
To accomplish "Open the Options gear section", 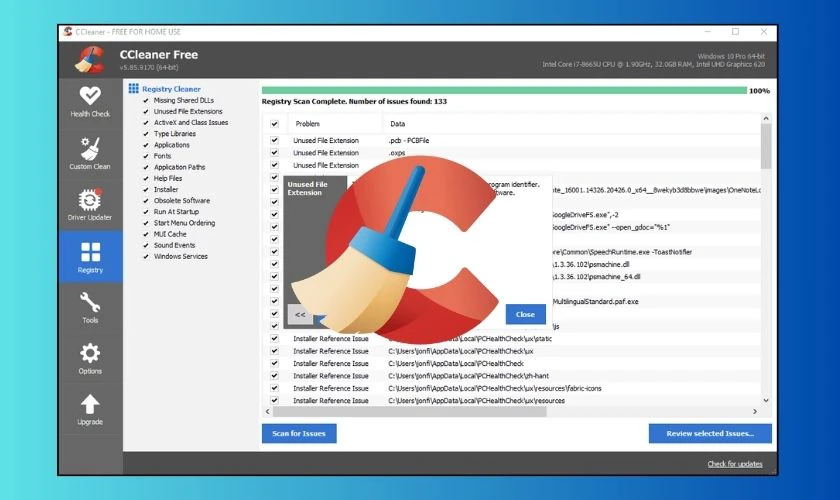I will [90, 359].
